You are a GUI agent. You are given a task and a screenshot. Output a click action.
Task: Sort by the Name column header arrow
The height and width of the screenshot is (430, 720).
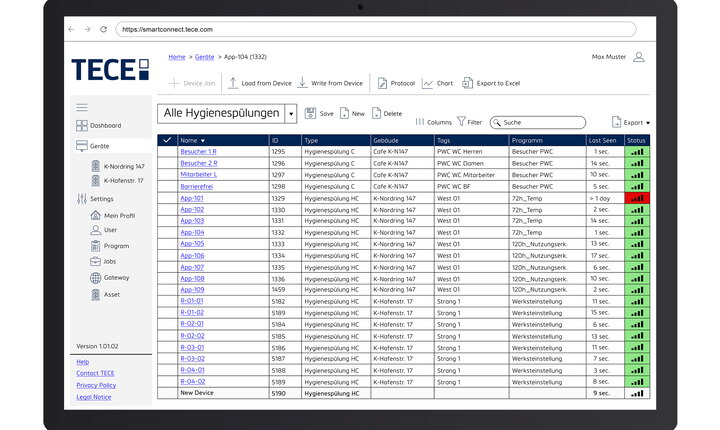coord(203,140)
